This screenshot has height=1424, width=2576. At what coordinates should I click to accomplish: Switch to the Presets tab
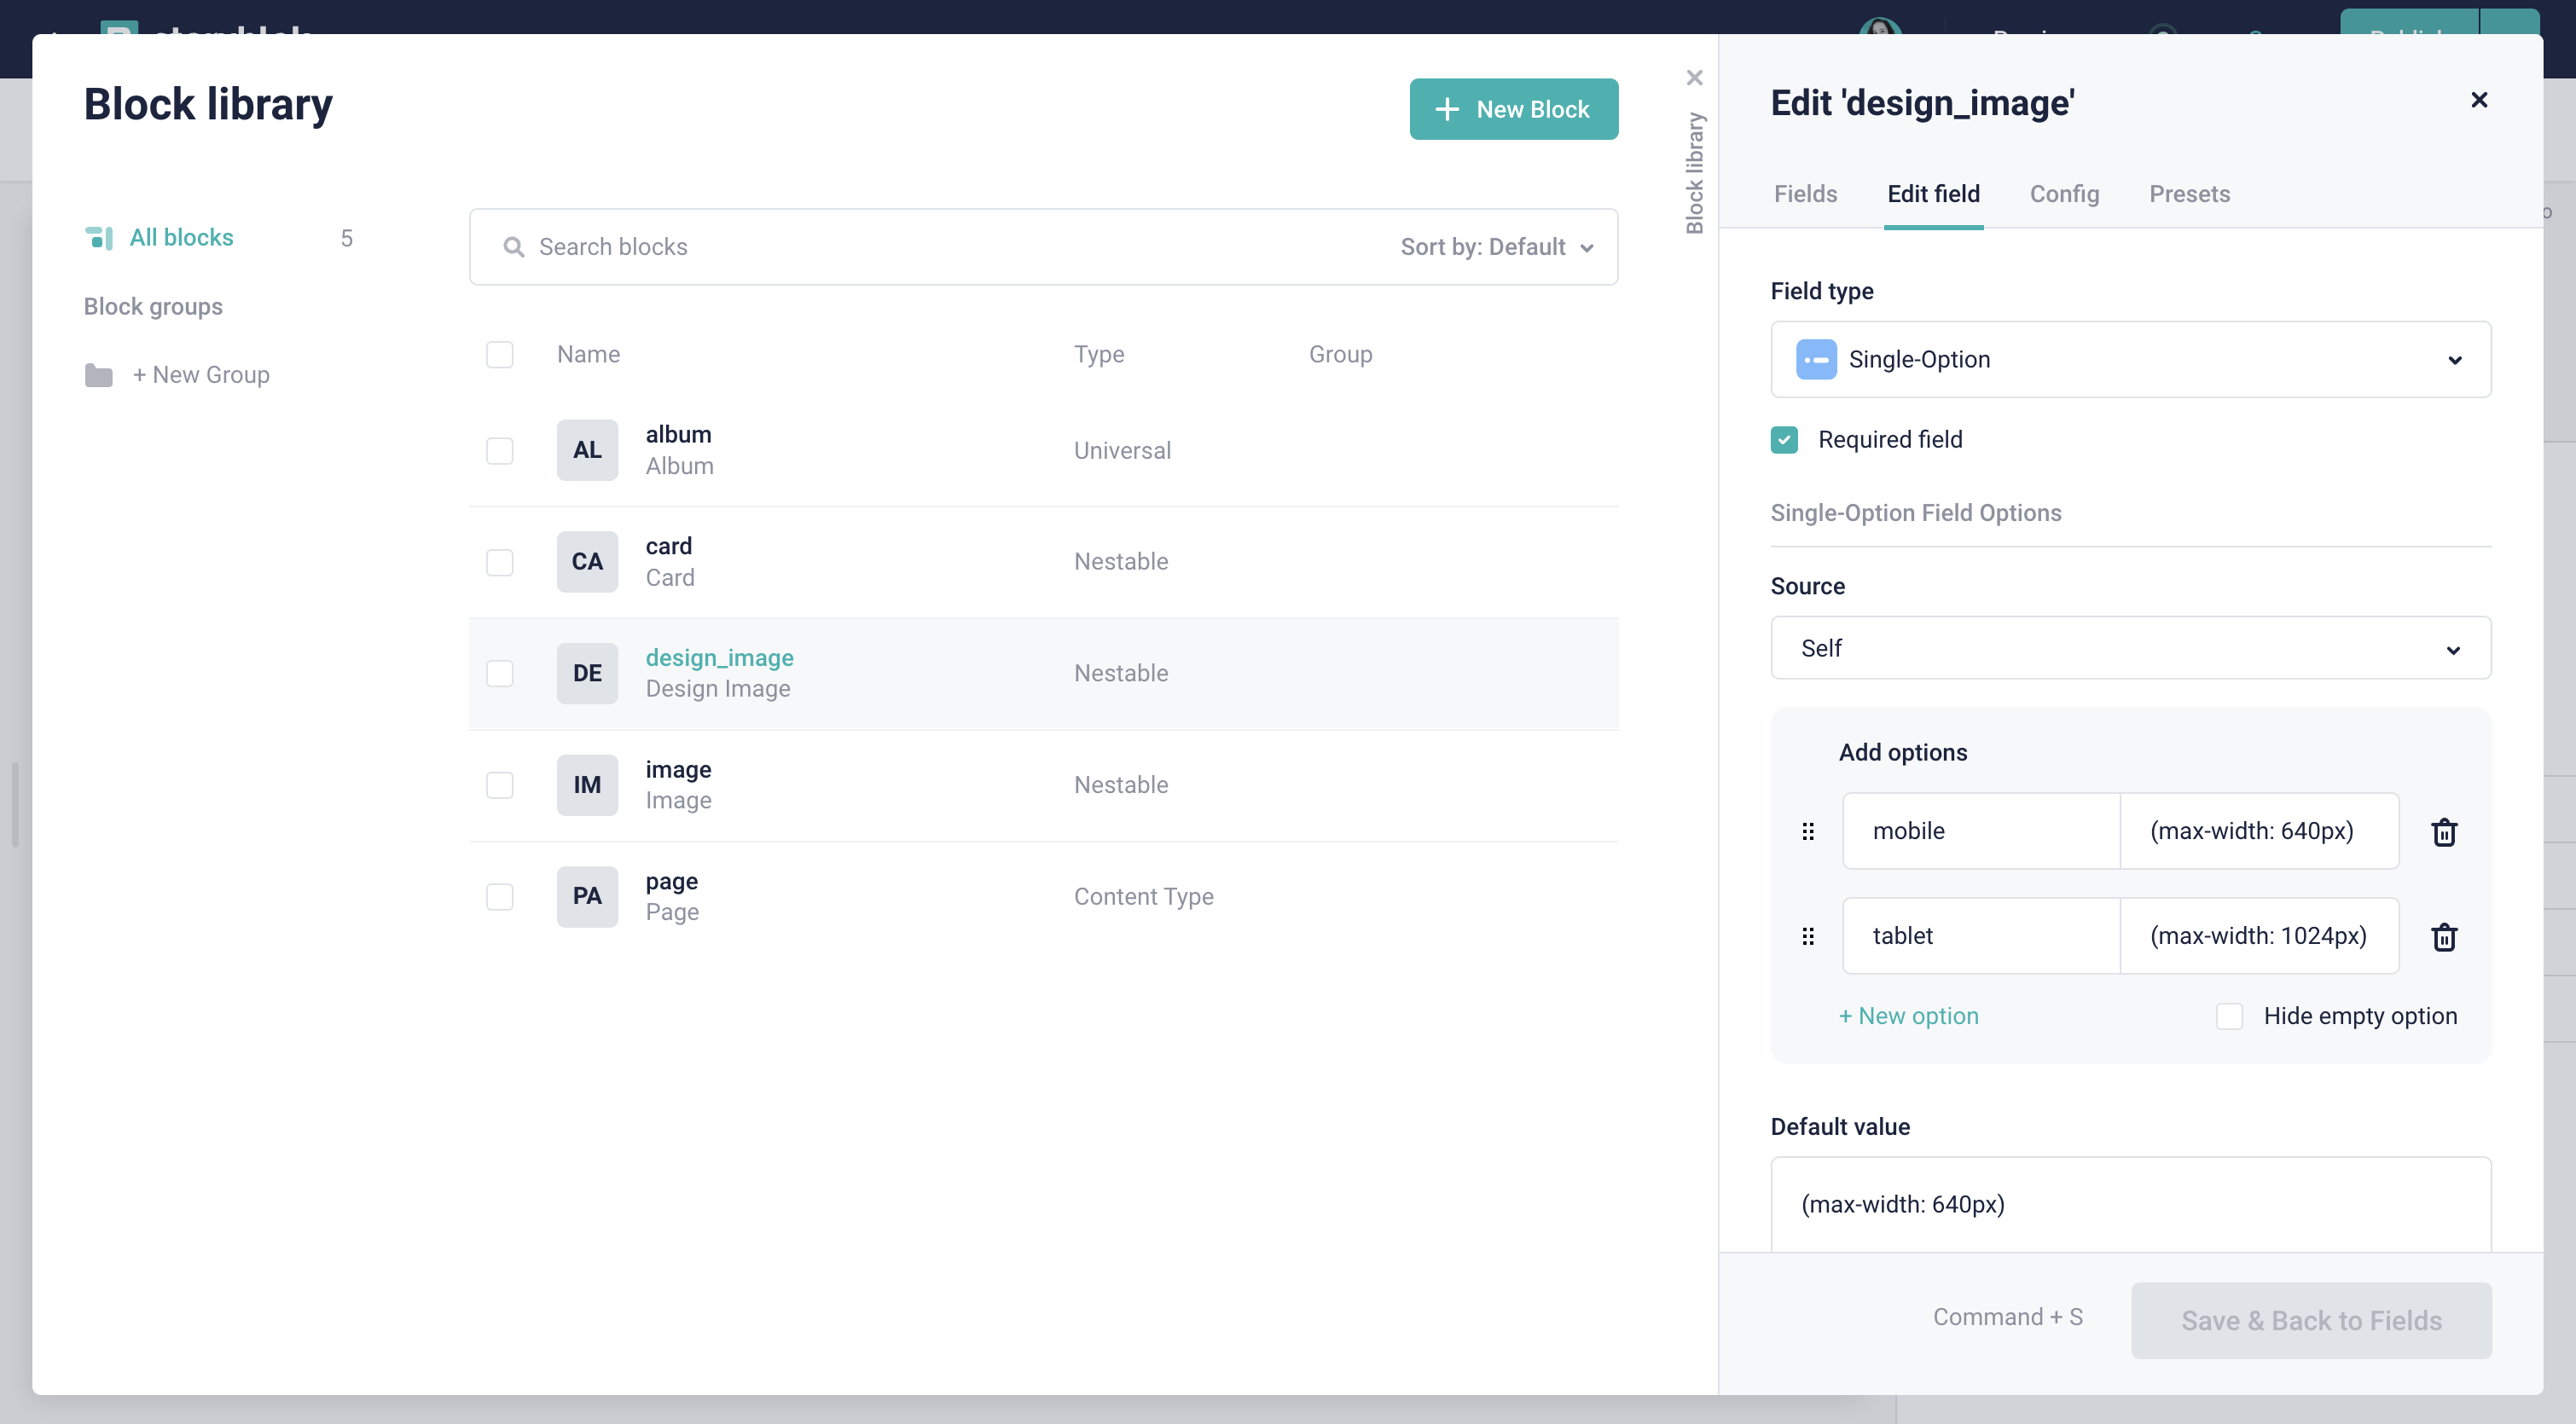[2189, 194]
